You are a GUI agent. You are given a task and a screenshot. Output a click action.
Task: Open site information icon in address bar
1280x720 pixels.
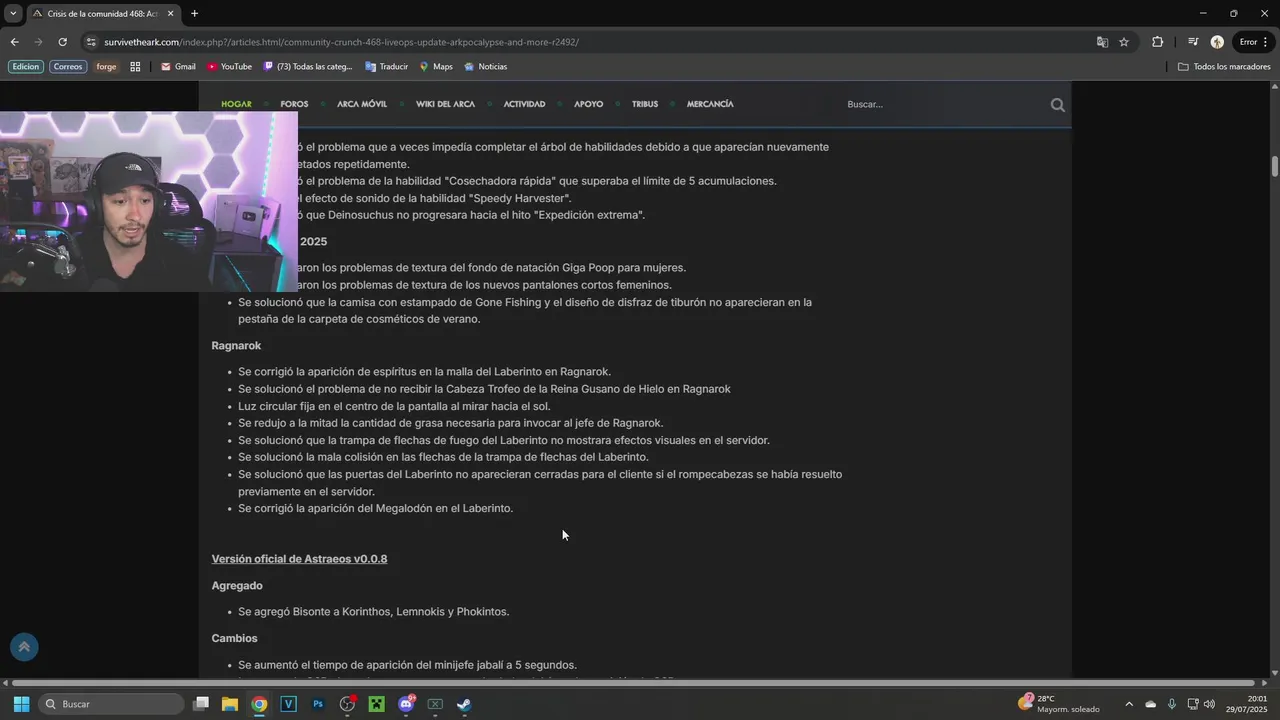(x=91, y=42)
